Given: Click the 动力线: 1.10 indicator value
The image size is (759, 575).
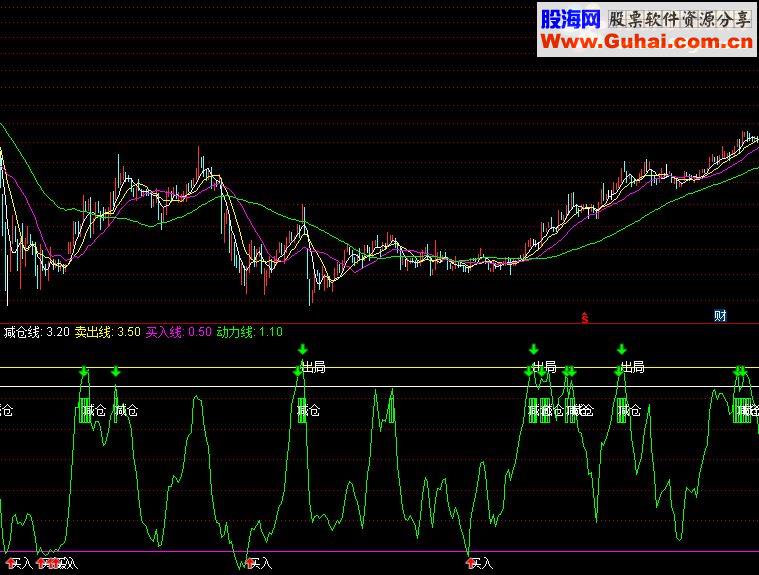Looking at the screenshot, I should [249, 332].
